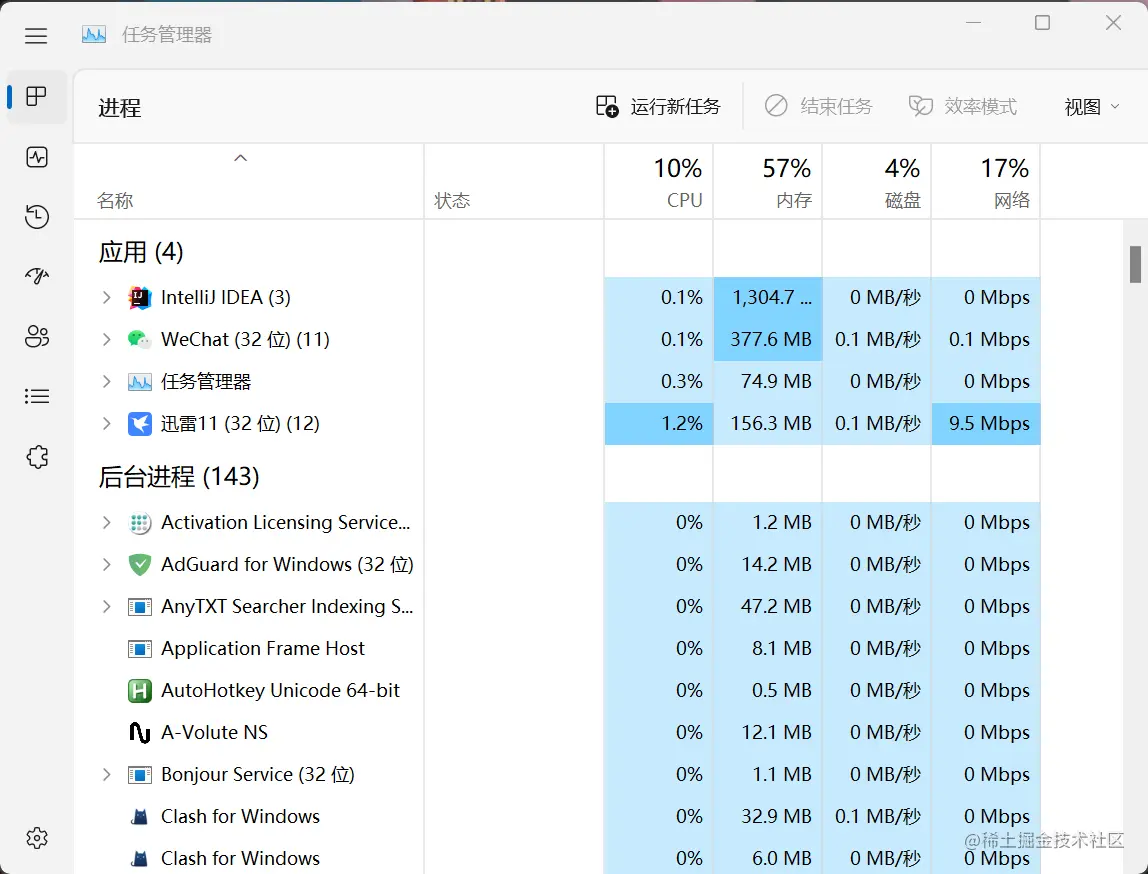This screenshot has width=1148, height=874.
Task: Select the A-Volute NS row
Action: [x=557, y=732]
